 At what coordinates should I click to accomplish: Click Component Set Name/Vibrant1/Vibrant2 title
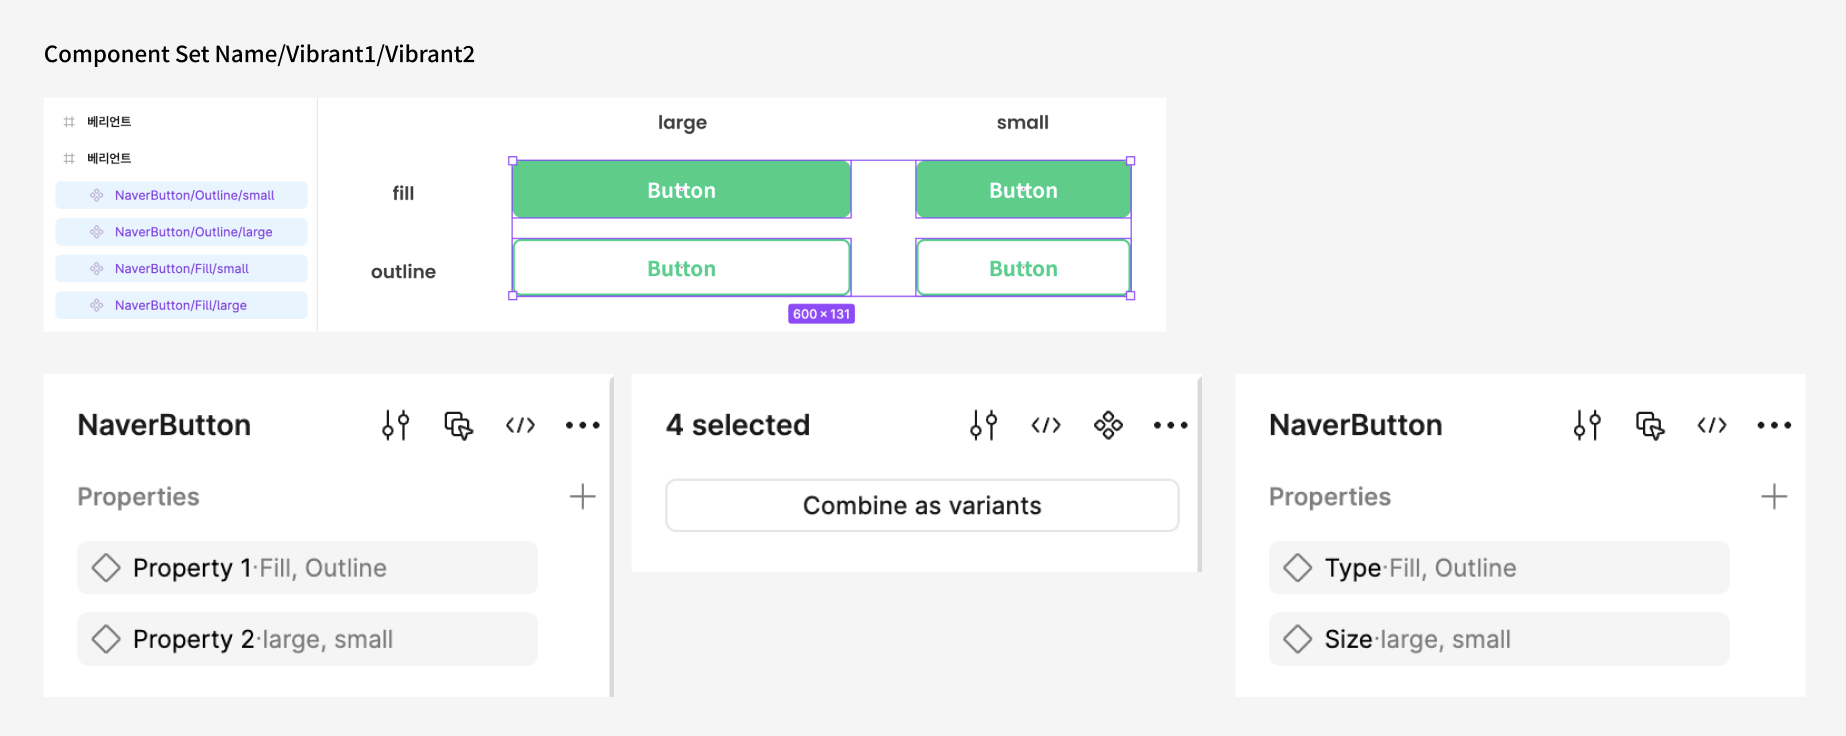click(259, 54)
